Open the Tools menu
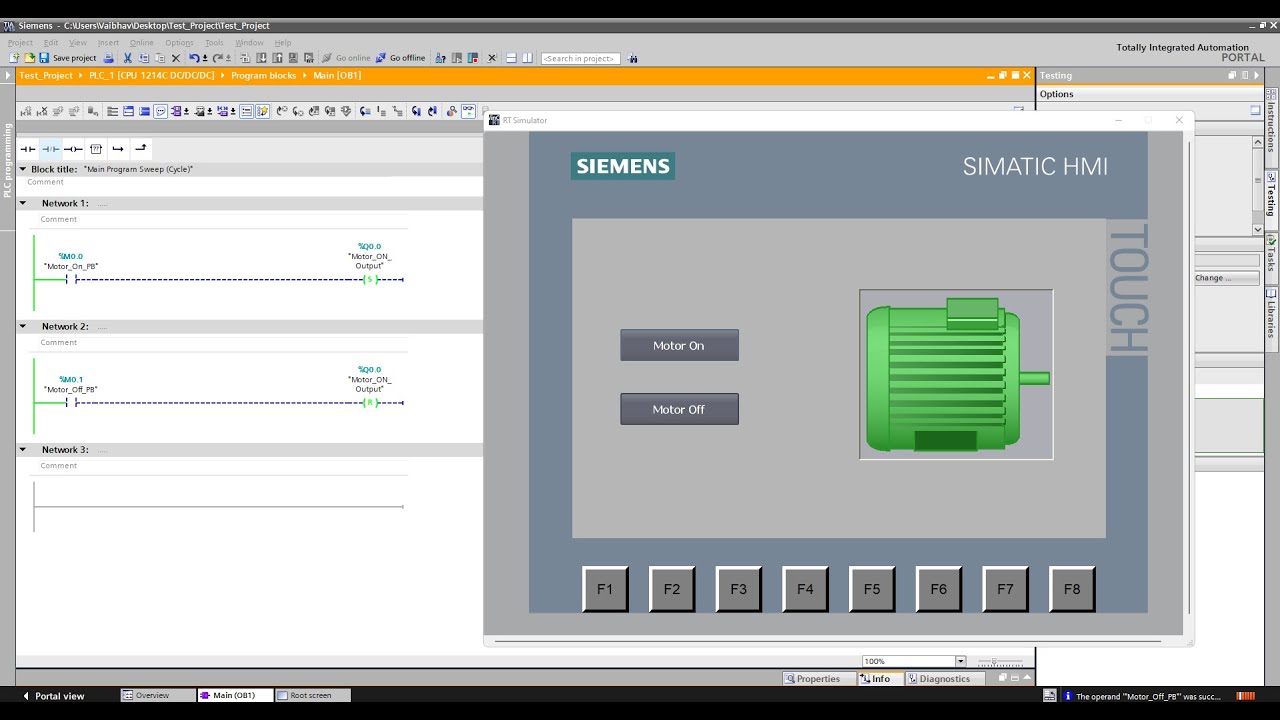 [215, 43]
